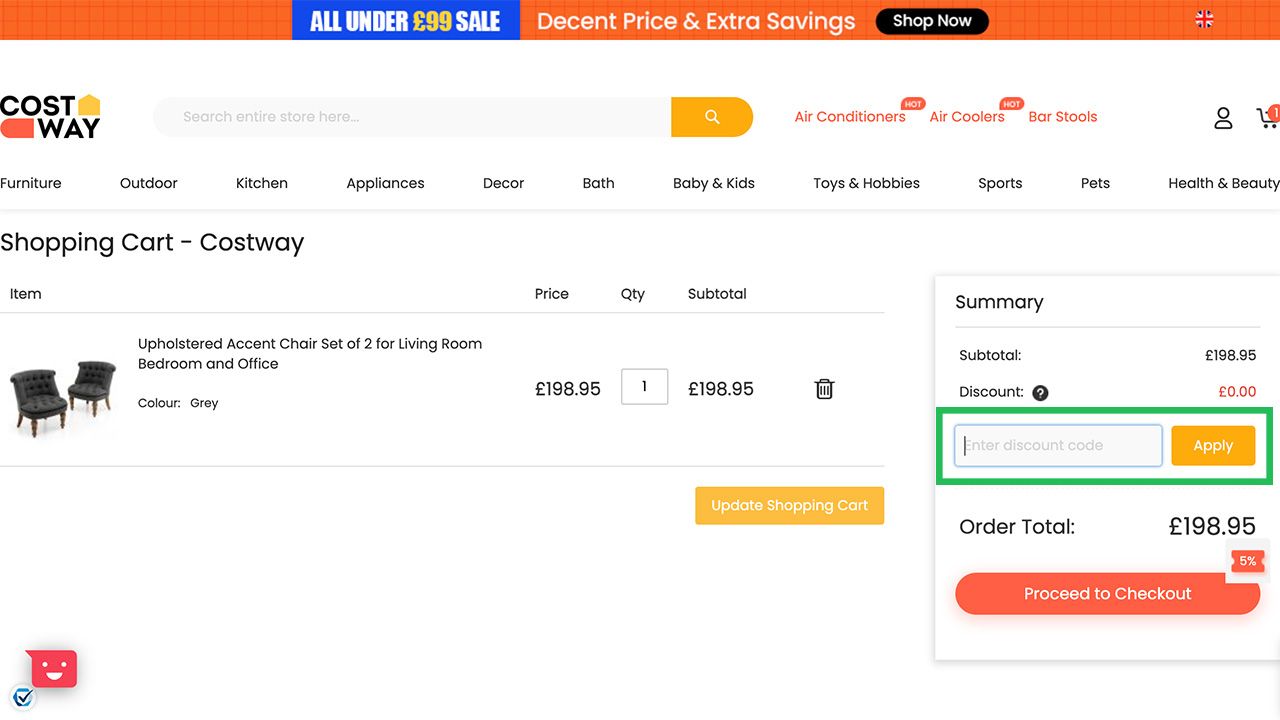This screenshot has width=1280, height=720.
Task: Open the Toys & Hobbies menu
Action: tap(867, 183)
